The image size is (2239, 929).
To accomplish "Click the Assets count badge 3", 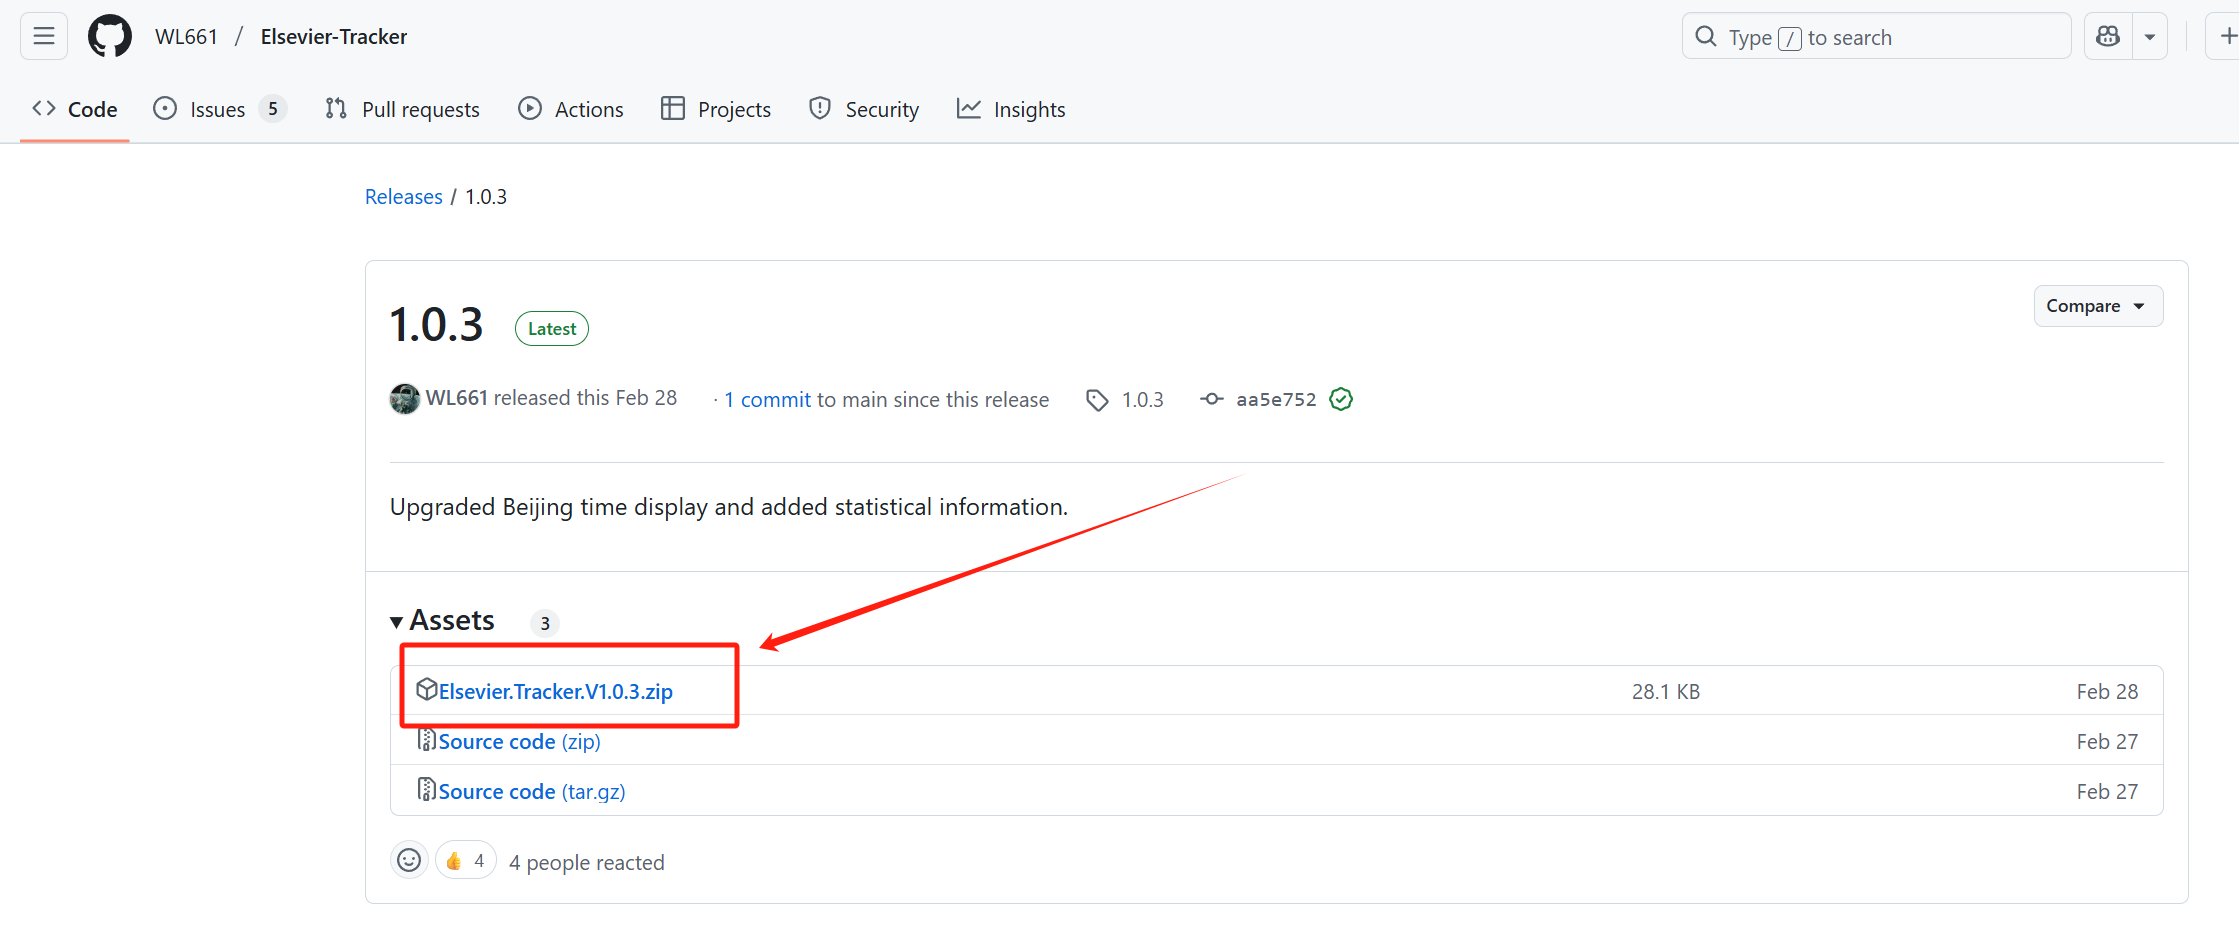I will pyautogui.click(x=545, y=623).
